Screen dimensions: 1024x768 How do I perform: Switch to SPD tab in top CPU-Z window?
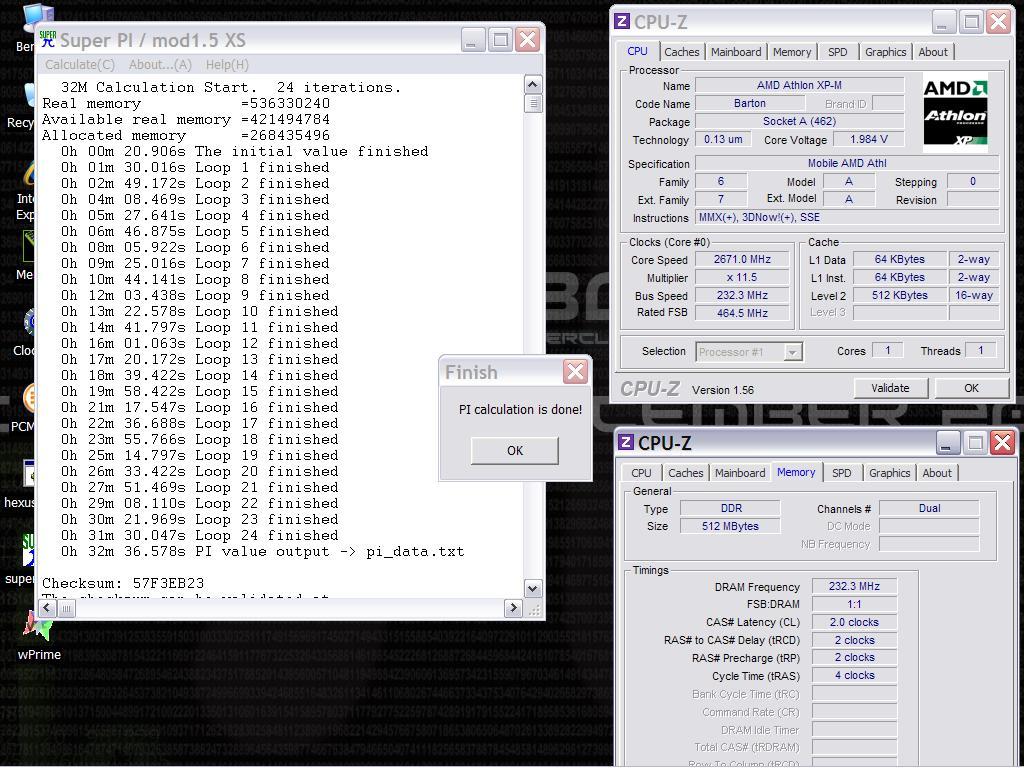(x=837, y=52)
